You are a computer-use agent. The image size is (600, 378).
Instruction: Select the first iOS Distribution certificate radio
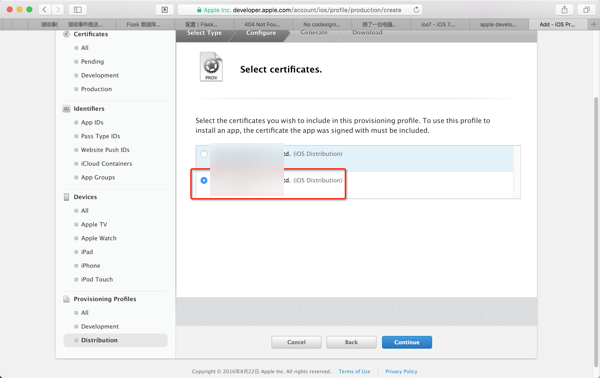point(204,154)
